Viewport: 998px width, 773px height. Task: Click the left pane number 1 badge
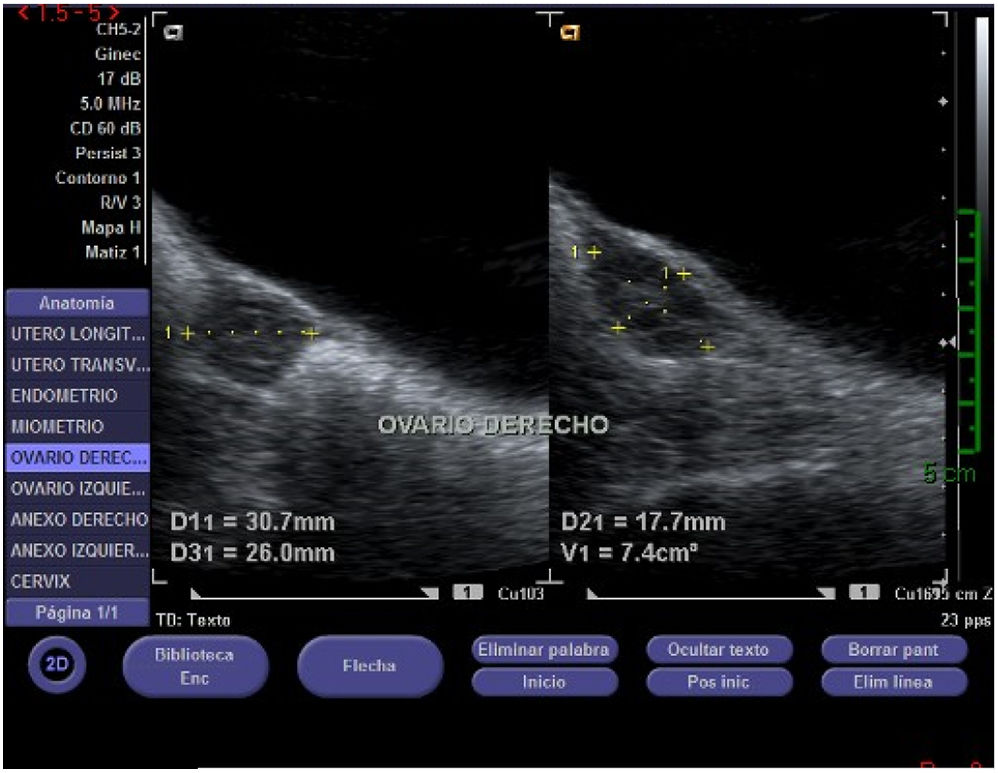(x=467, y=592)
